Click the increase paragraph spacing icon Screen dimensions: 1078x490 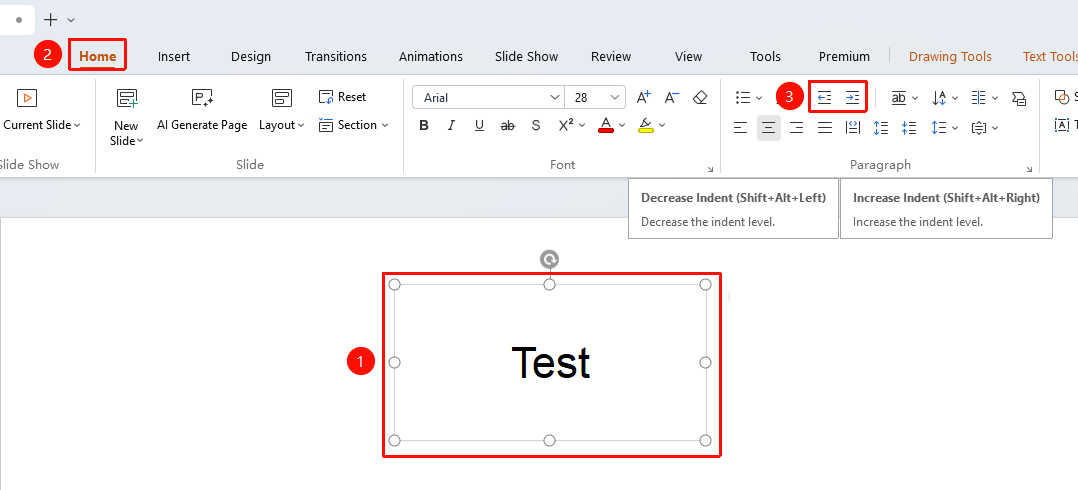click(x=881, y=127)
